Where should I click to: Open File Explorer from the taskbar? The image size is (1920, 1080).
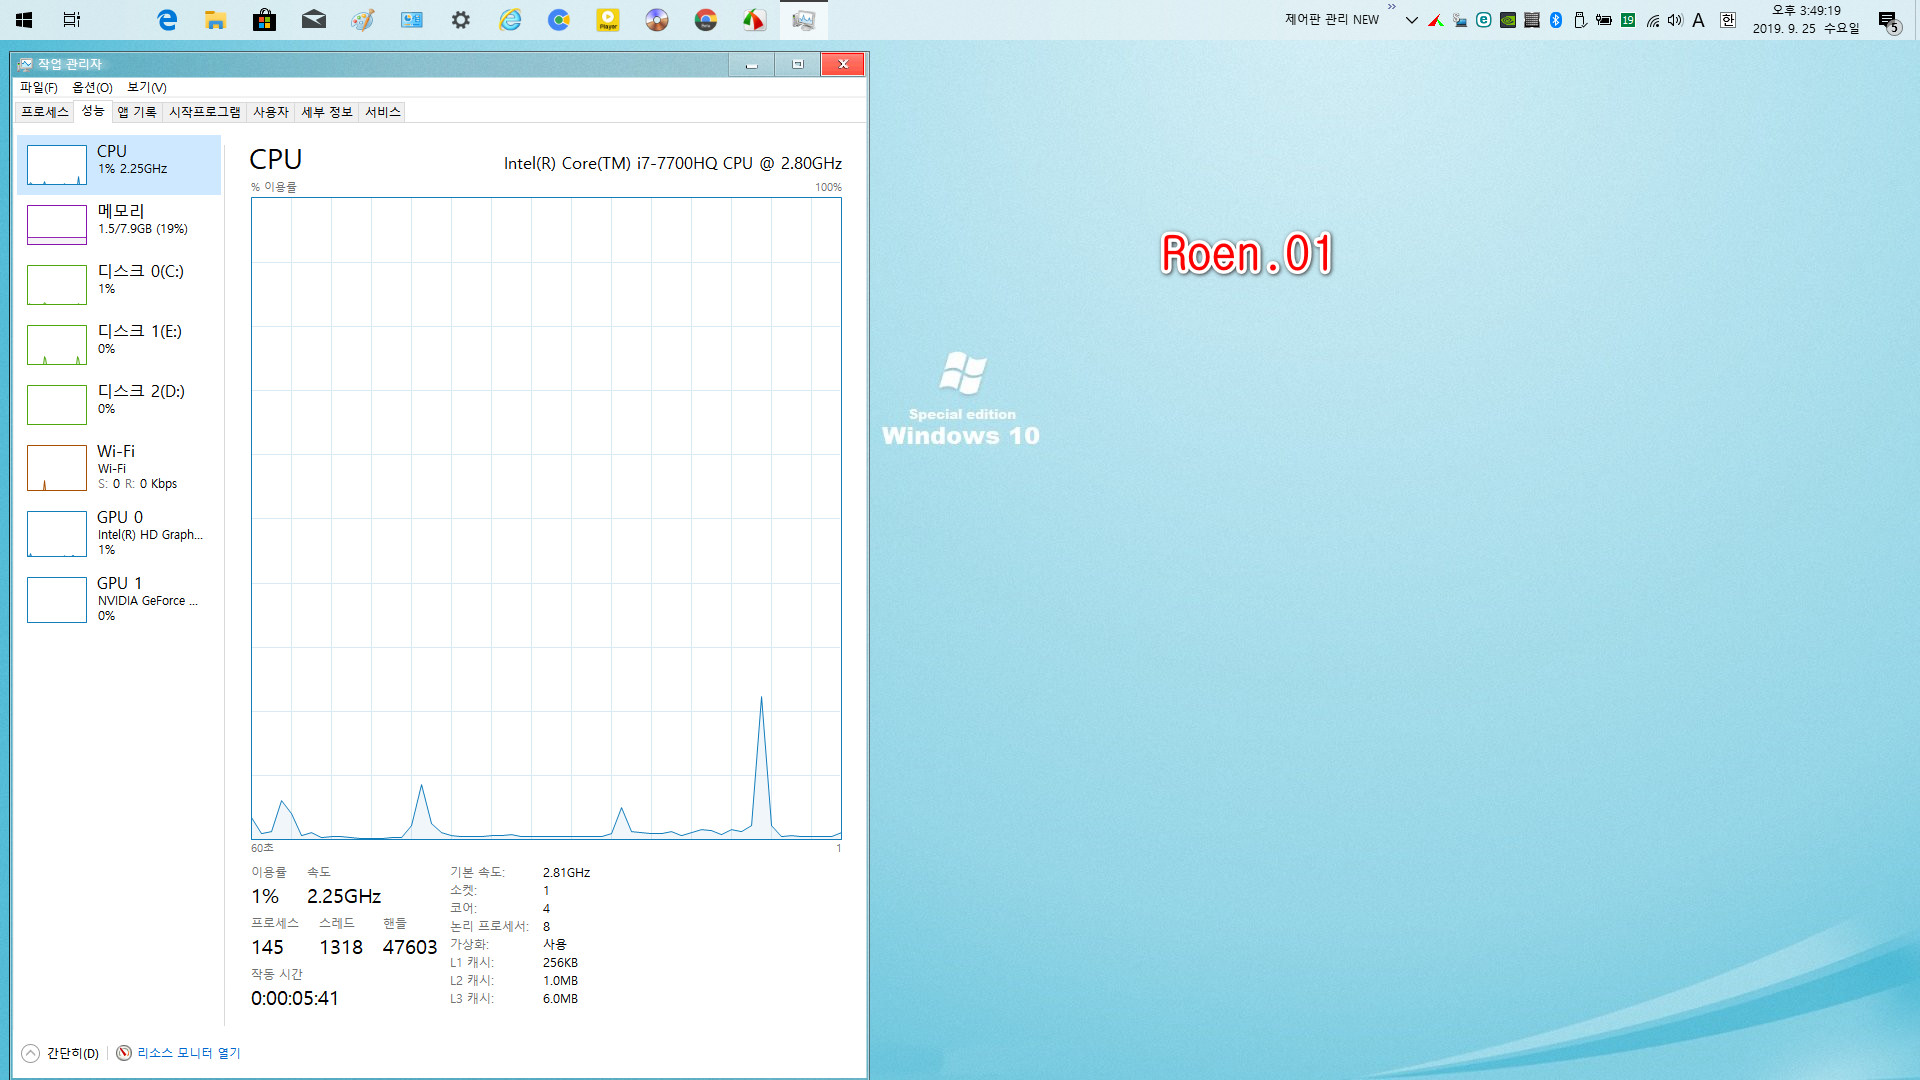(x=216, y=19)
